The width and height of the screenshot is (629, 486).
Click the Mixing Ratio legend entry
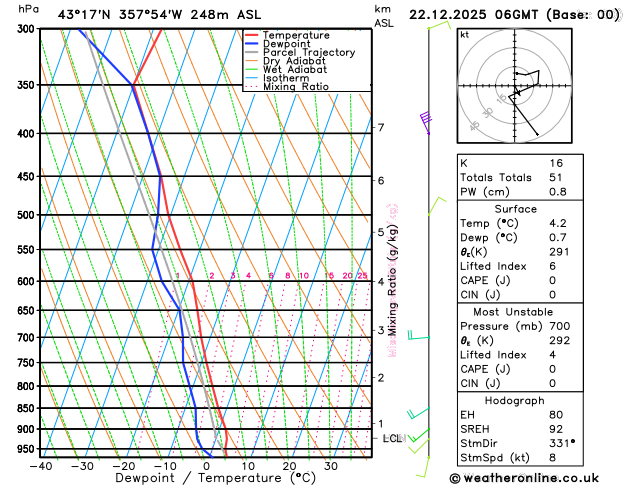tap(287, 87)
